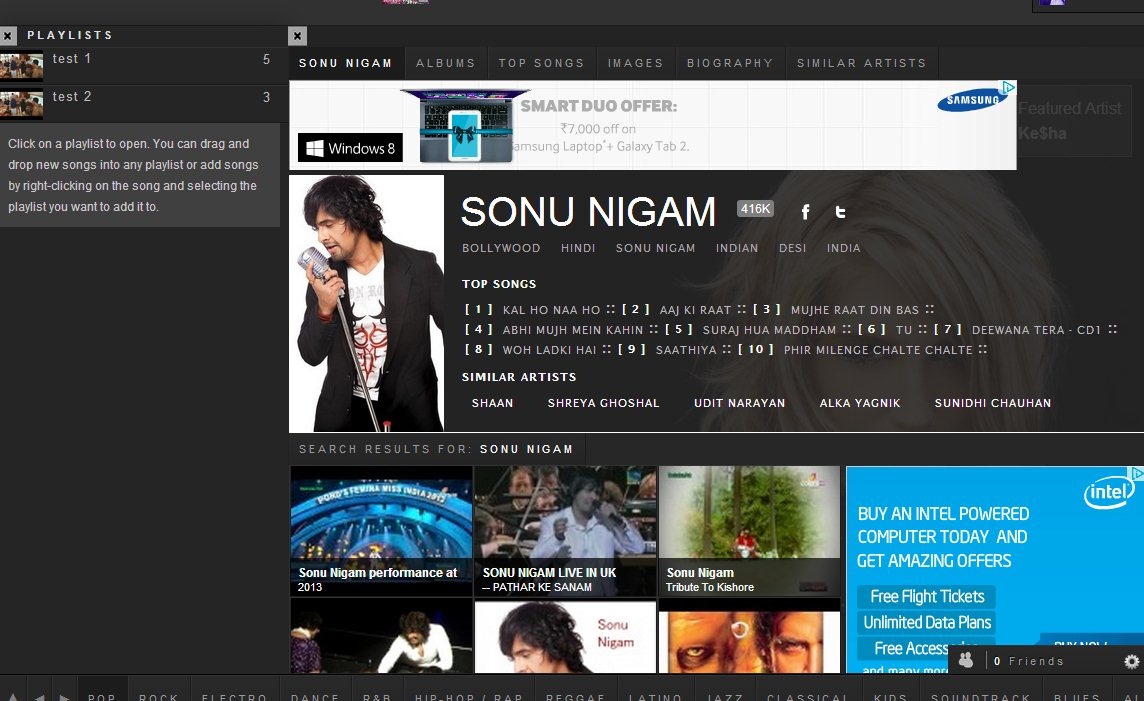Switch to the Biography tab

(x=730, y=63)
